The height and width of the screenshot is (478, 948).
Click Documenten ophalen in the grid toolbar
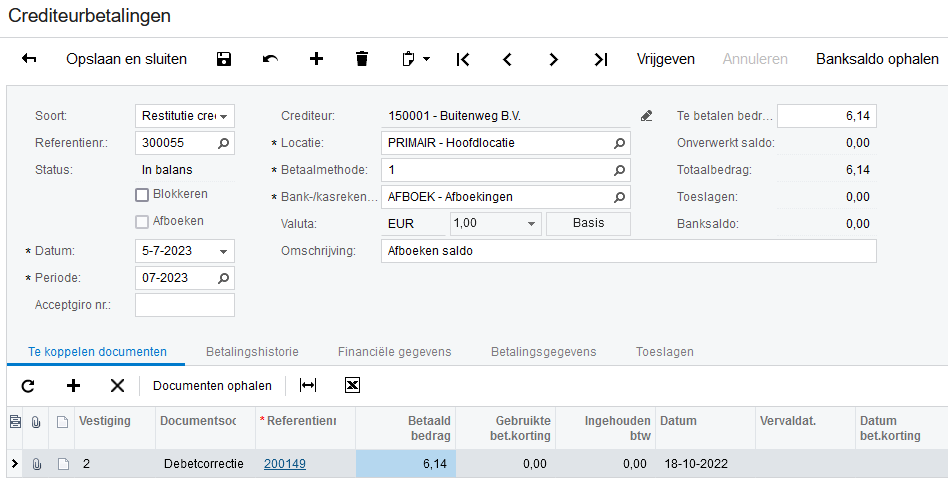(x=212, y=386)
